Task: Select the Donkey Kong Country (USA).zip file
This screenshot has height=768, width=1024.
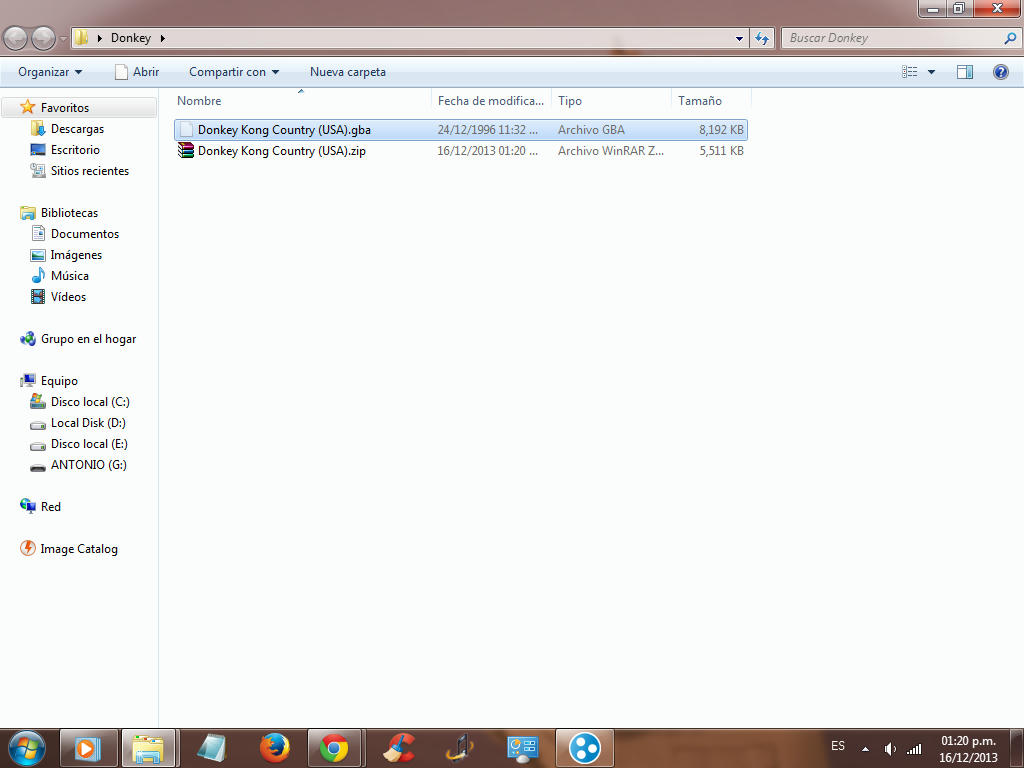Action: click(x=281, y=151)
